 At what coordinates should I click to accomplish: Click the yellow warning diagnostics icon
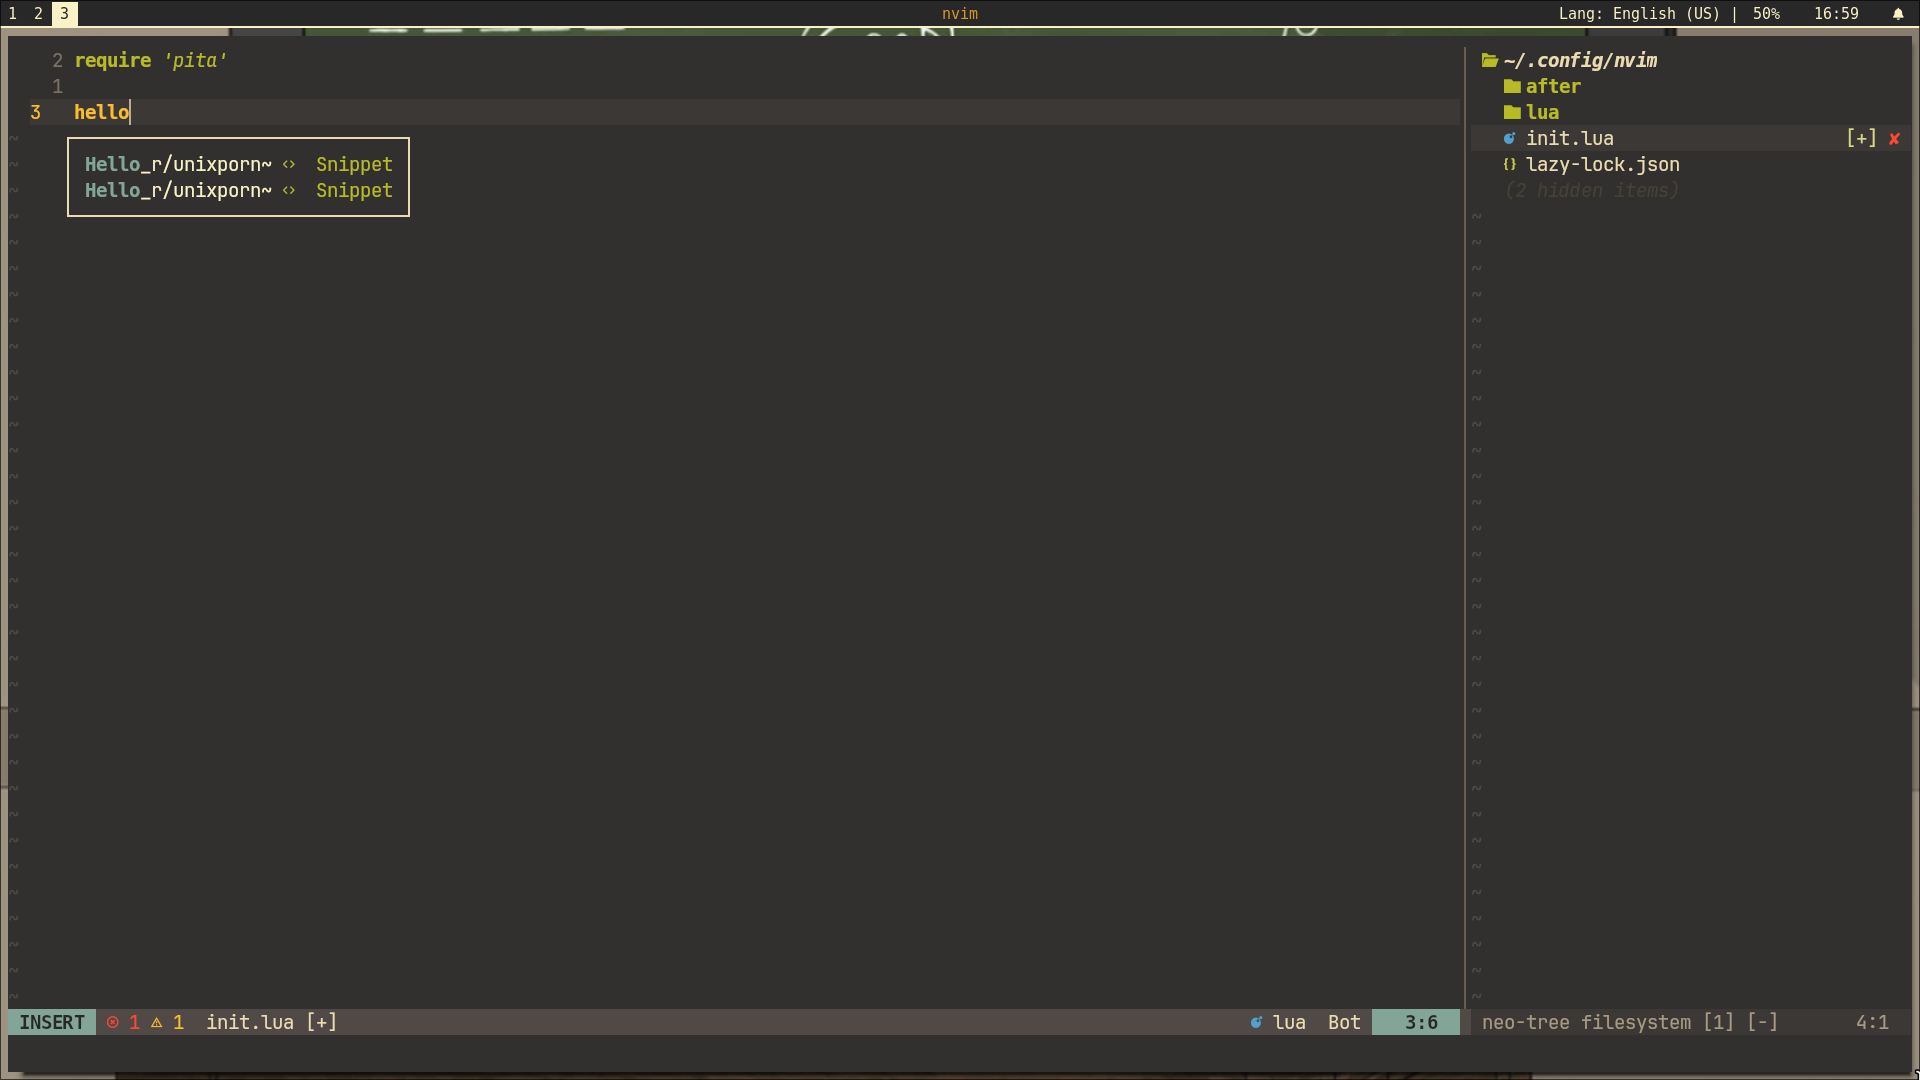click(157, 1022)
